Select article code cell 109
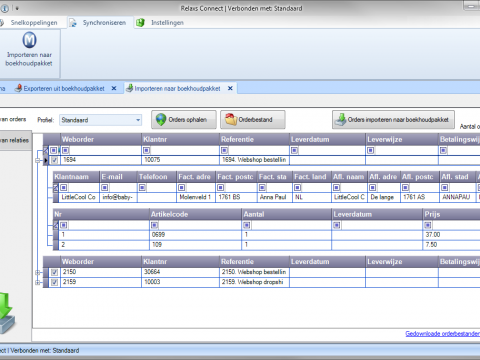Image resolution: width=480 pixels, height=360 pixels. click(x=196, y=245)
